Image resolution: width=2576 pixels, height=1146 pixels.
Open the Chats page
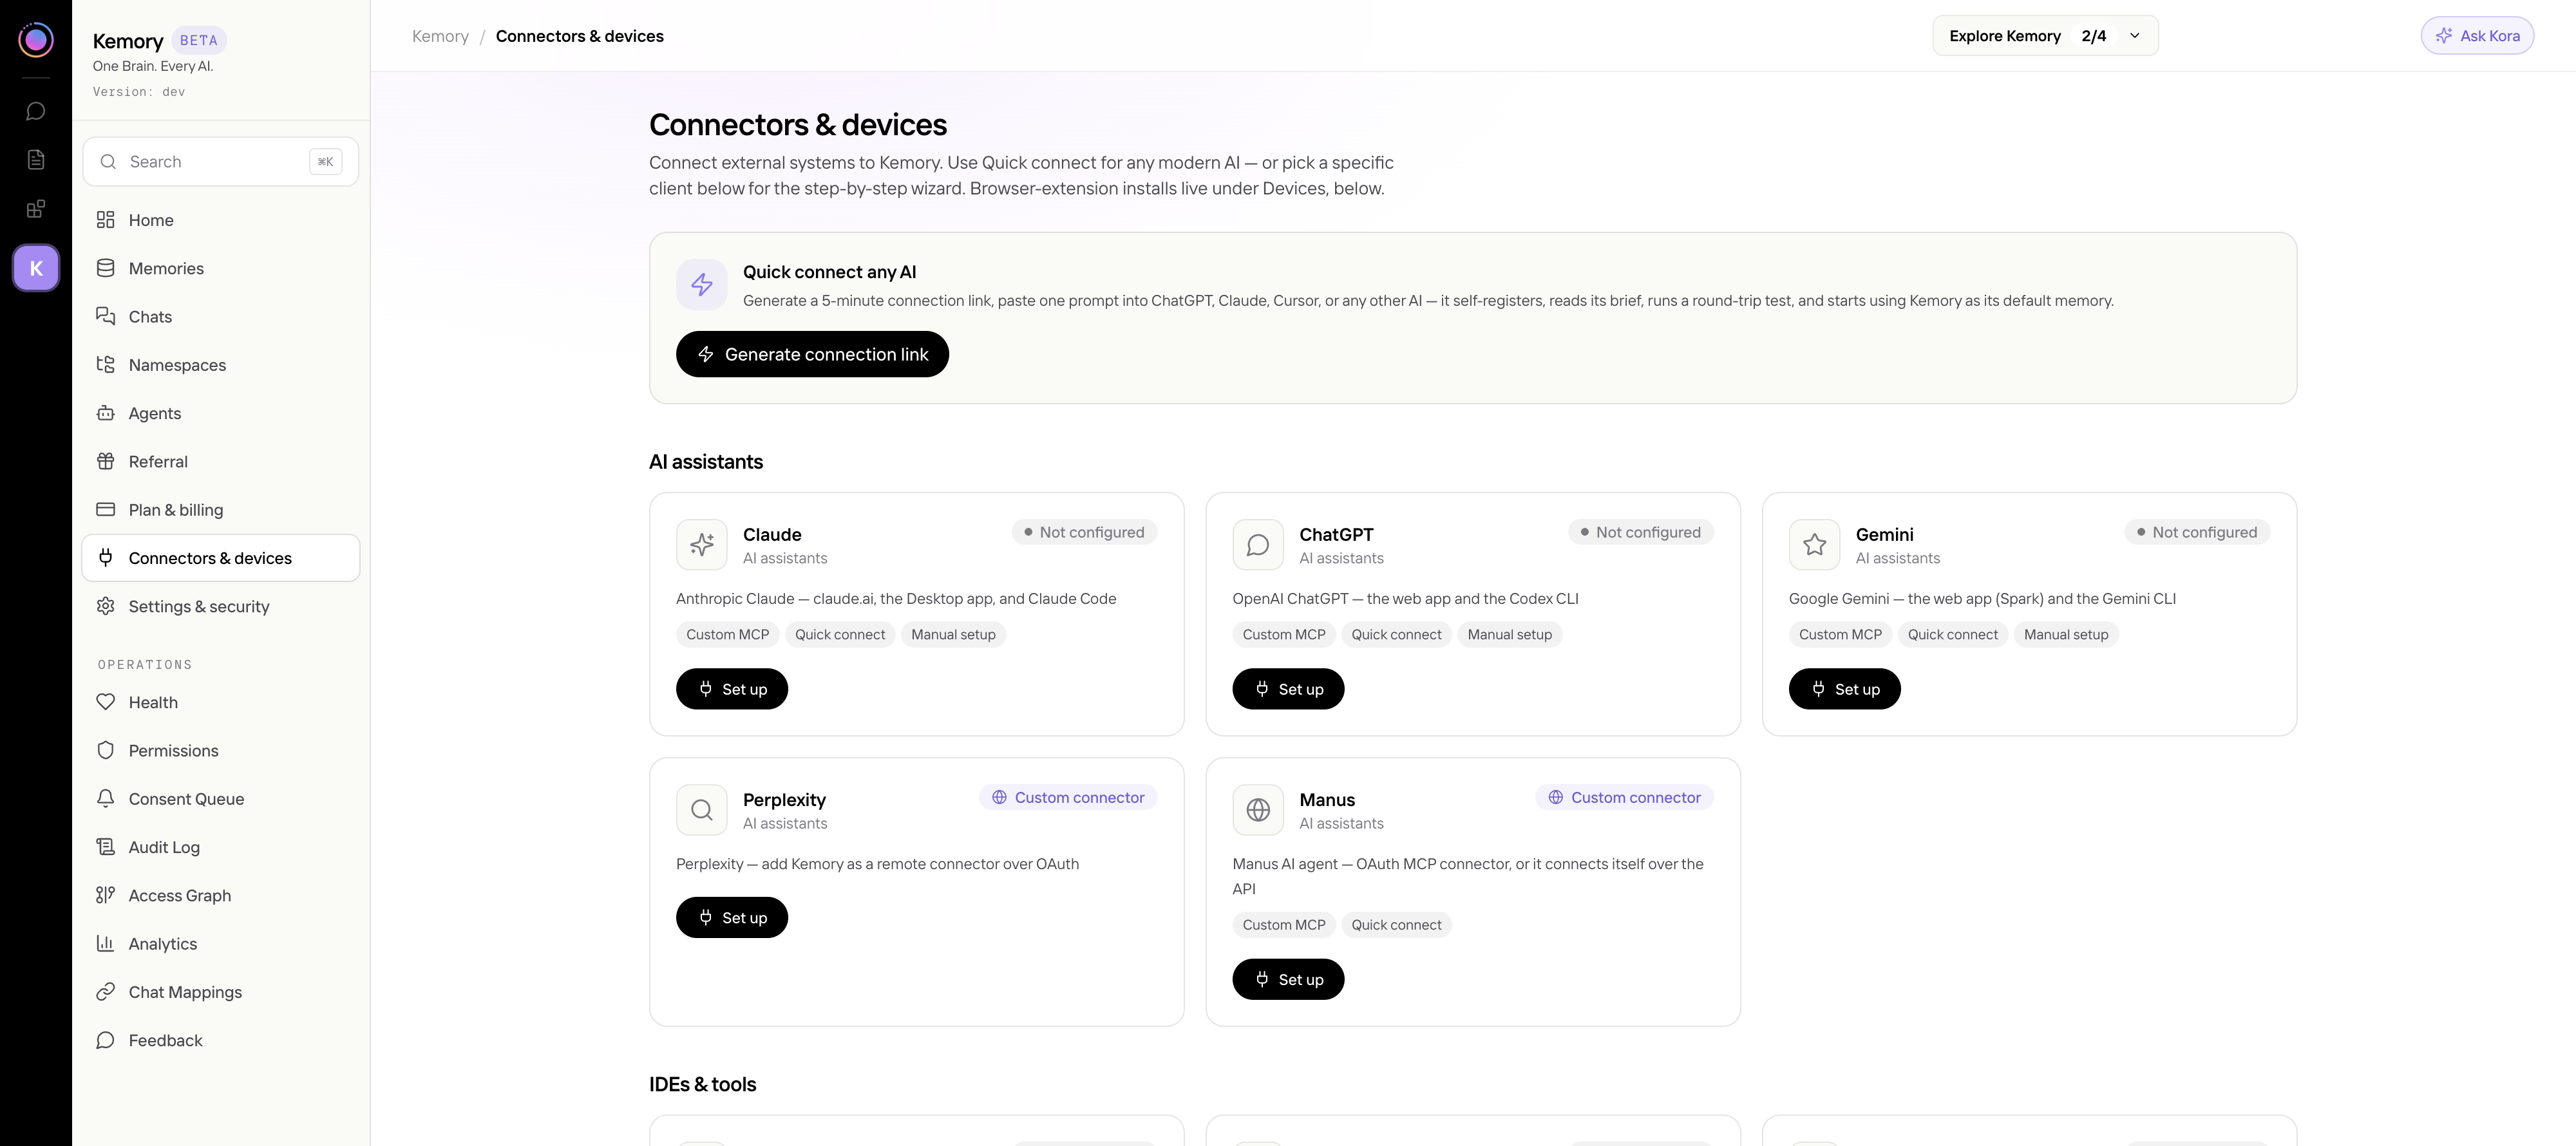click(221, 317)
